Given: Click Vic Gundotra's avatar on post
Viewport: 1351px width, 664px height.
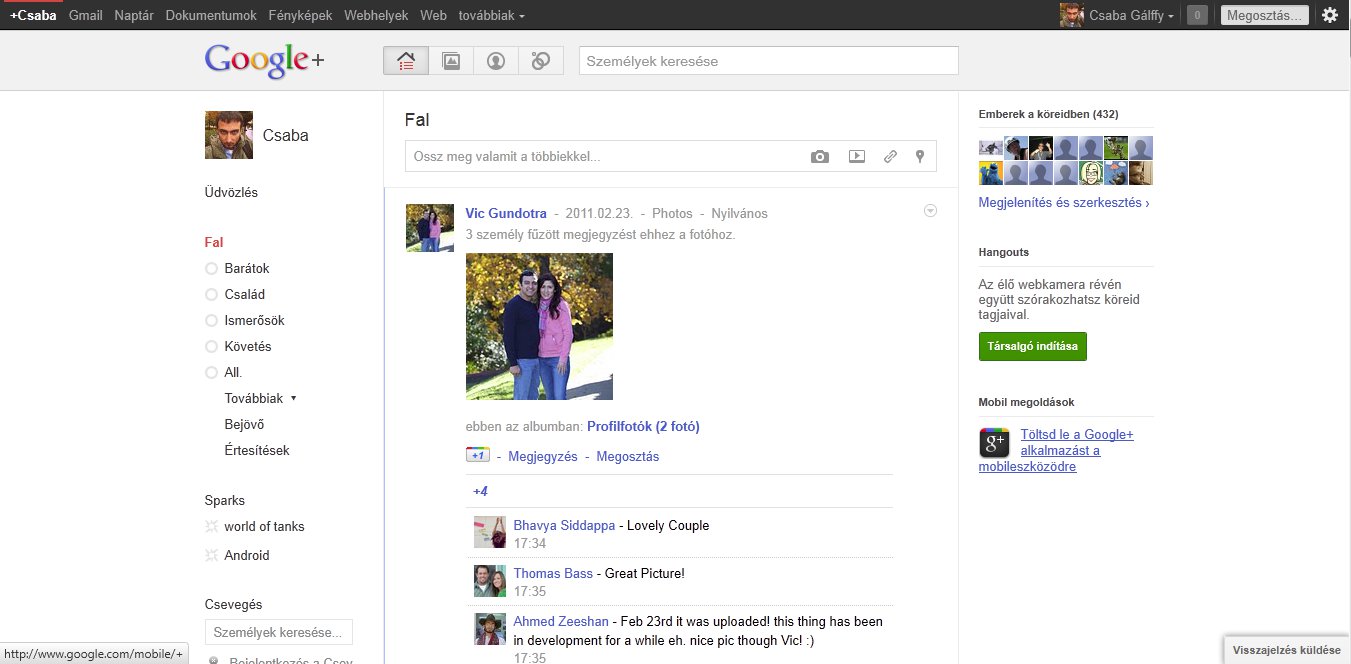Looking at the screenshot, I should click(x=430, y=228).
